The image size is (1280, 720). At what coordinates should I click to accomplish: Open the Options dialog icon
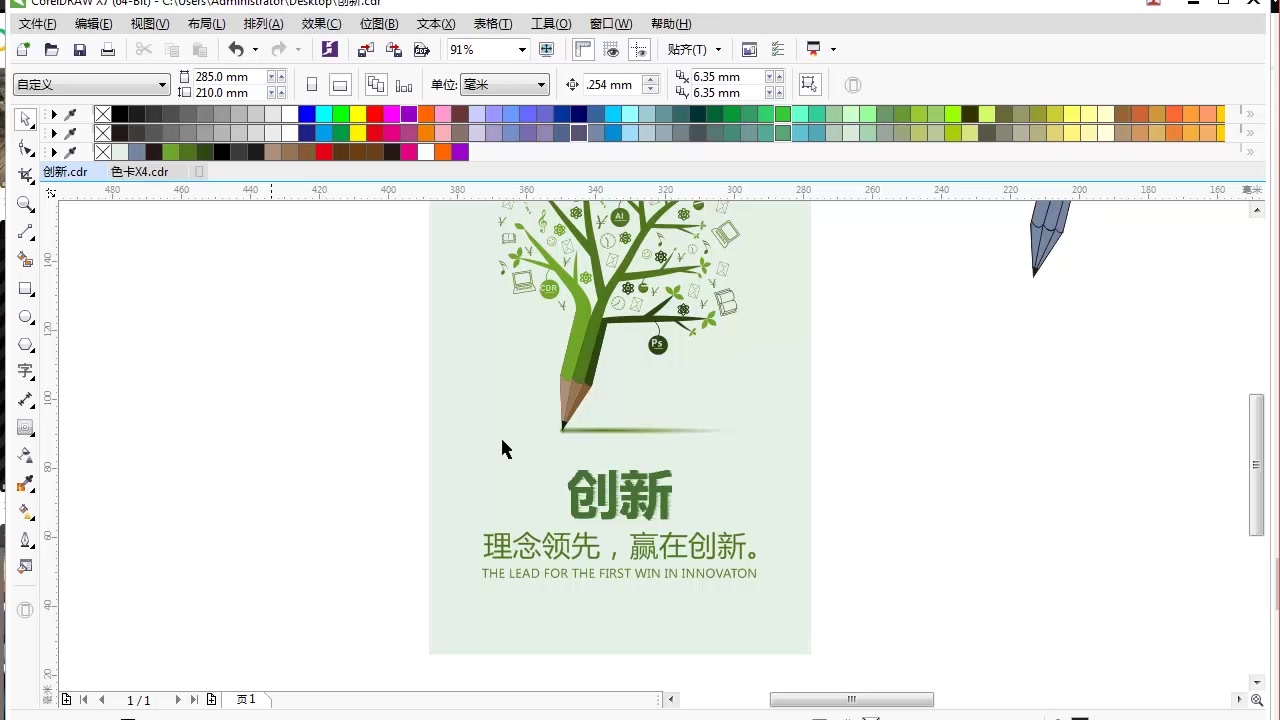pos(778,49)
